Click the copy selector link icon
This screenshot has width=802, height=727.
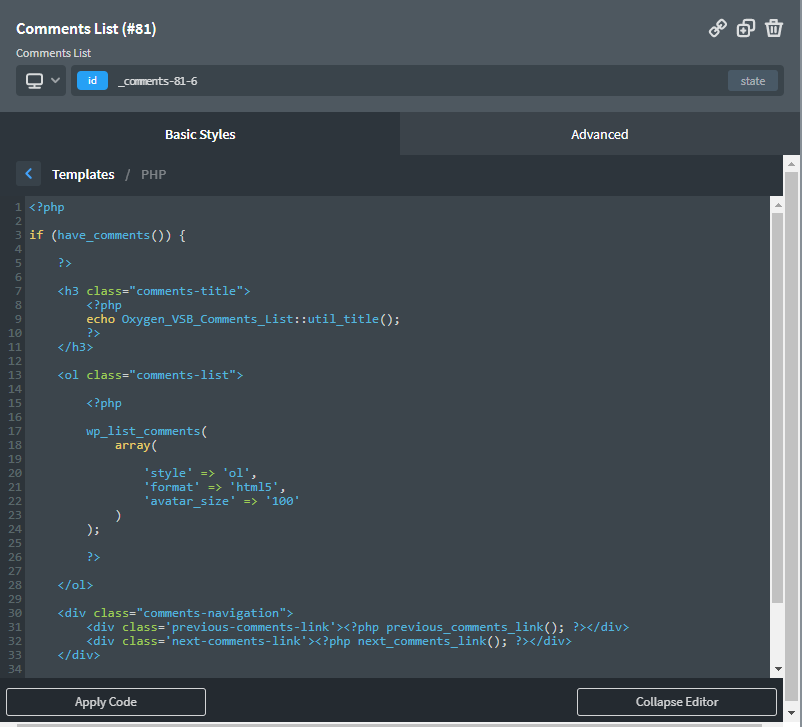point(718,28)
